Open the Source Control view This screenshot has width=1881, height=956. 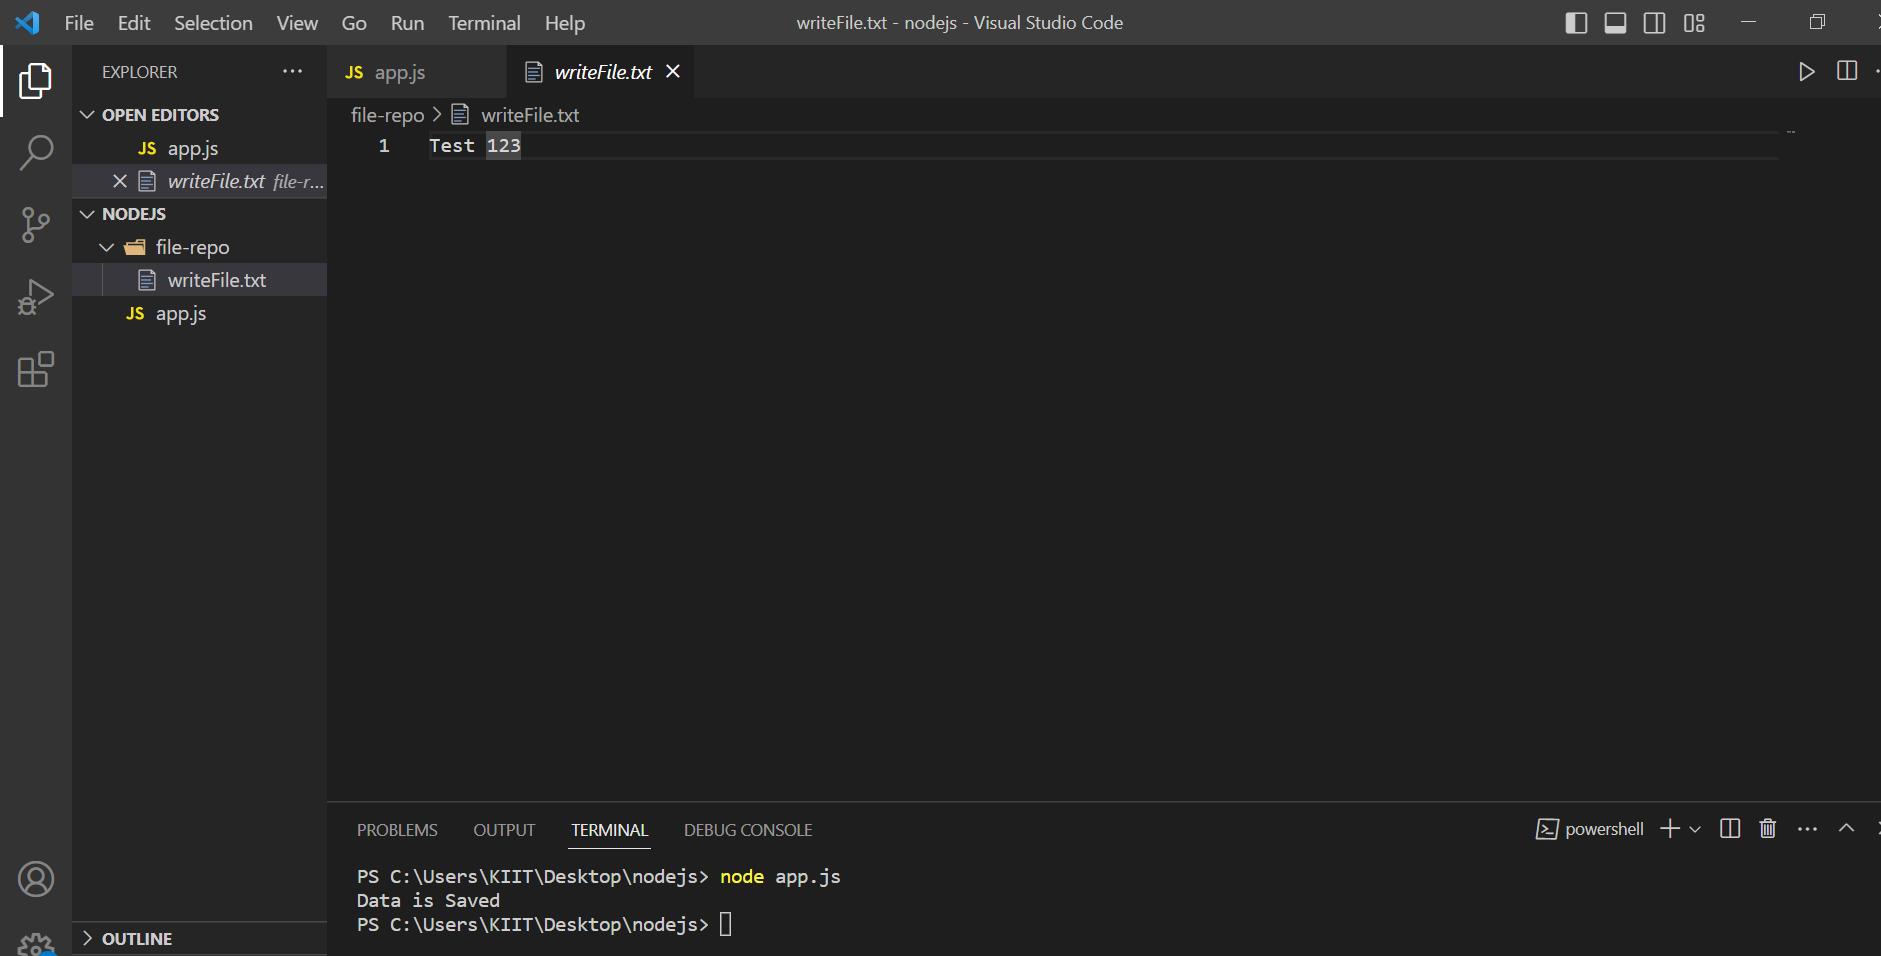(36, 225)
